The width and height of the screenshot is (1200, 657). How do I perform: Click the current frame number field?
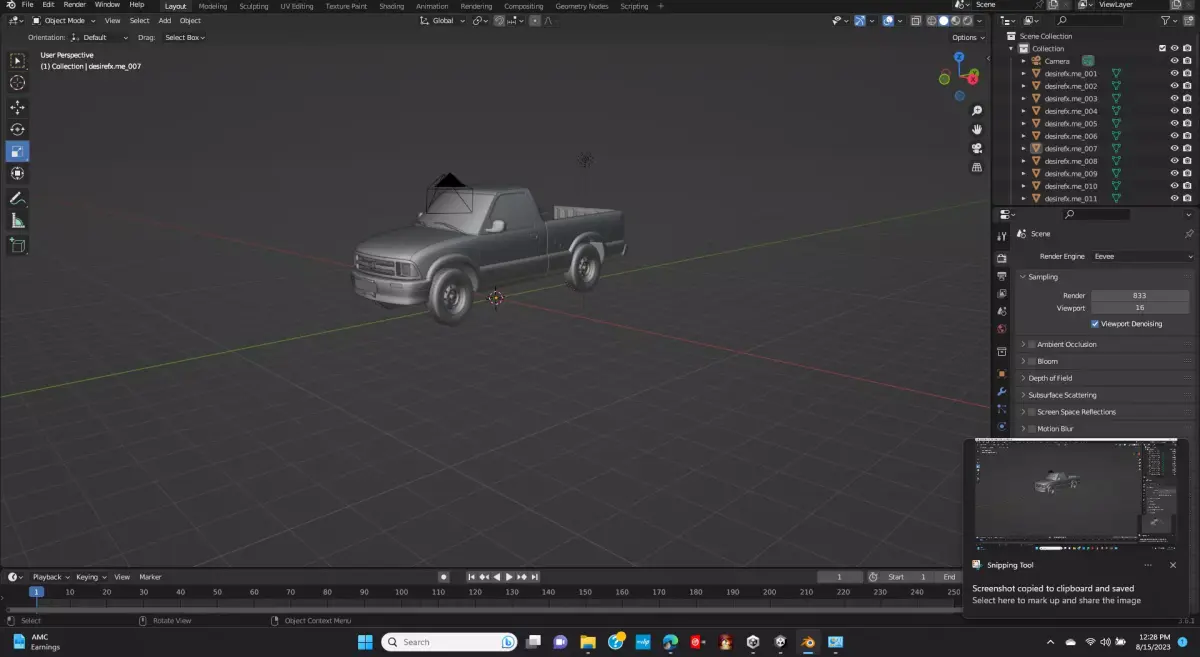(x=840, y=577)
